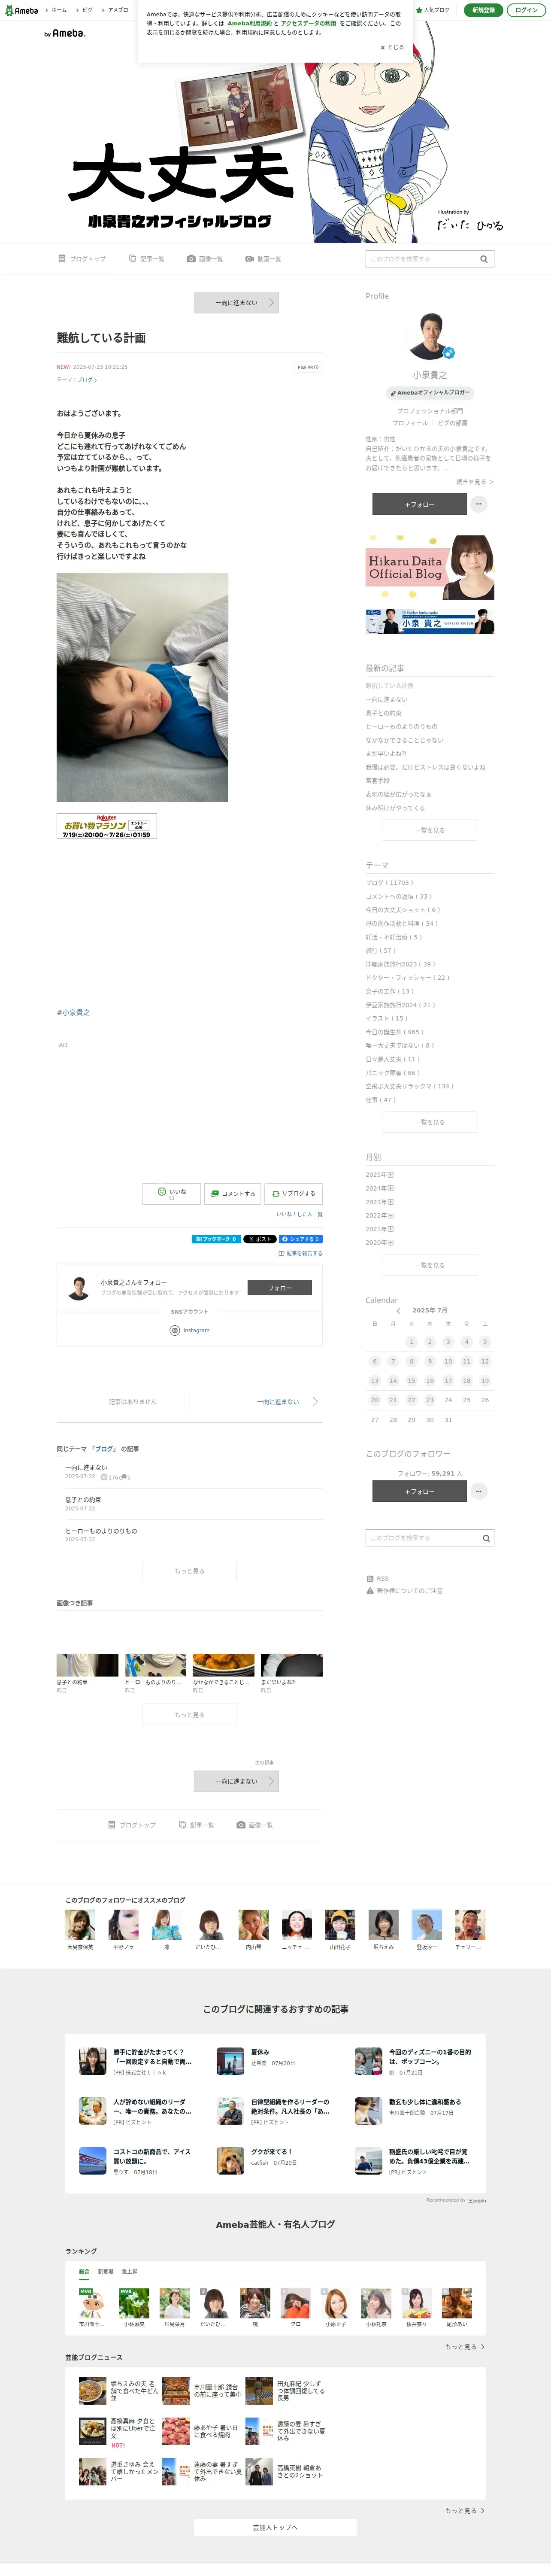551x2576 pixels.
Task: Open the 記事一覧 tab in upper nav
Action: (147, 259)
